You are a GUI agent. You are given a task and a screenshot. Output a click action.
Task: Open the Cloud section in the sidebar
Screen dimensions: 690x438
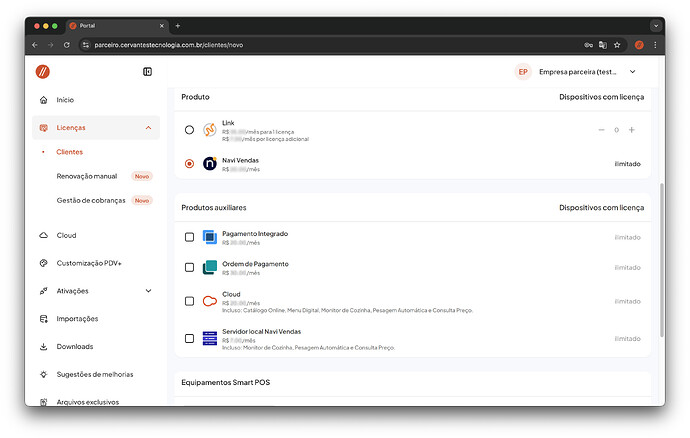click(66, 235)
